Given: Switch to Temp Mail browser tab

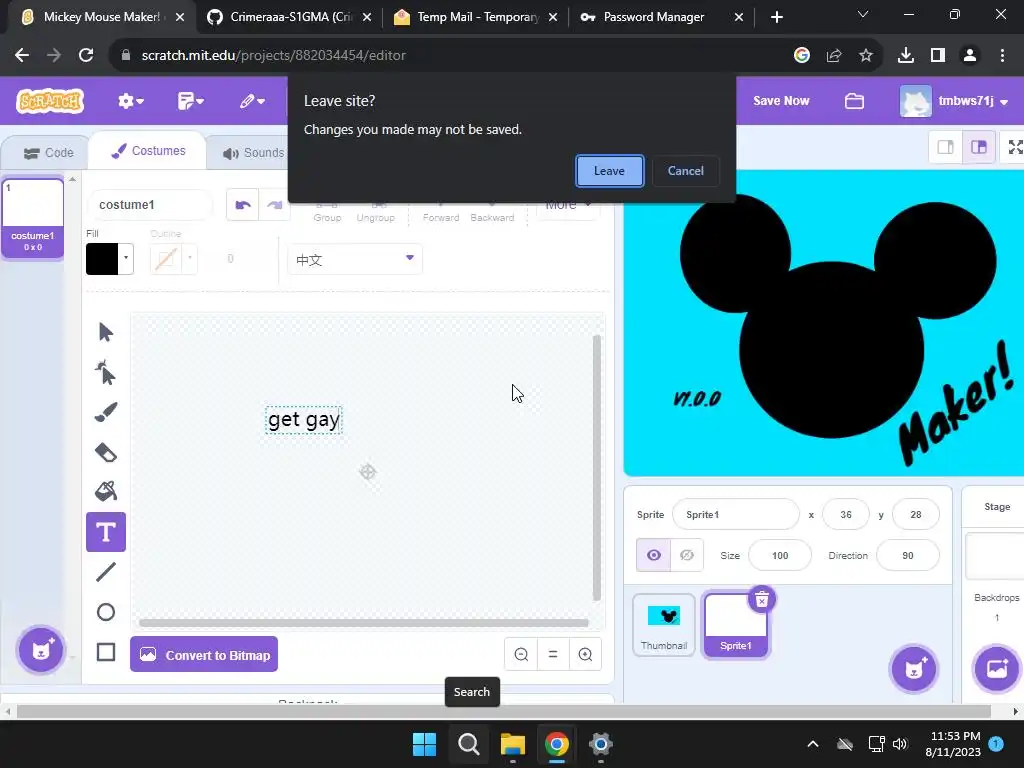Looking at the screenshot, I should (x=475, y=17).
